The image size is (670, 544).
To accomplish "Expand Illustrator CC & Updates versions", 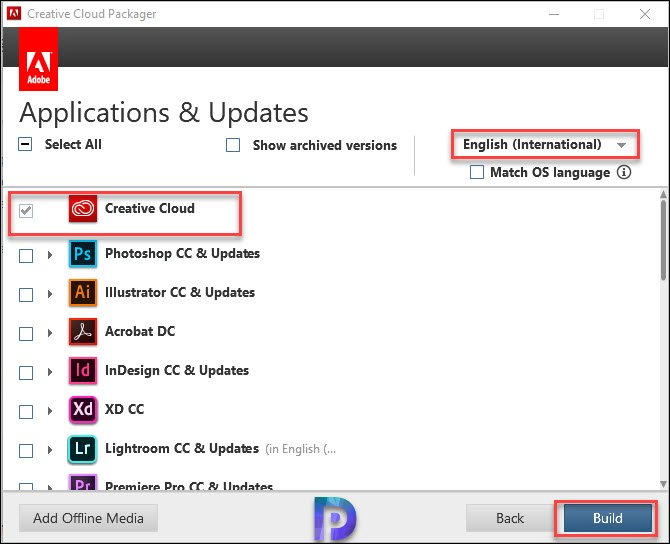I will (50, 294).
